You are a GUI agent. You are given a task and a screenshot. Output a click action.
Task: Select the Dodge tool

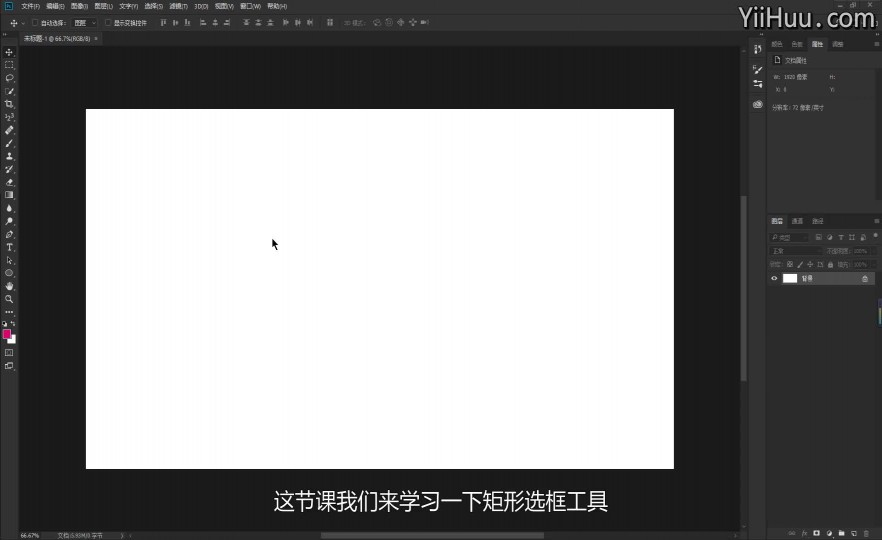click(x=9, y=221)
